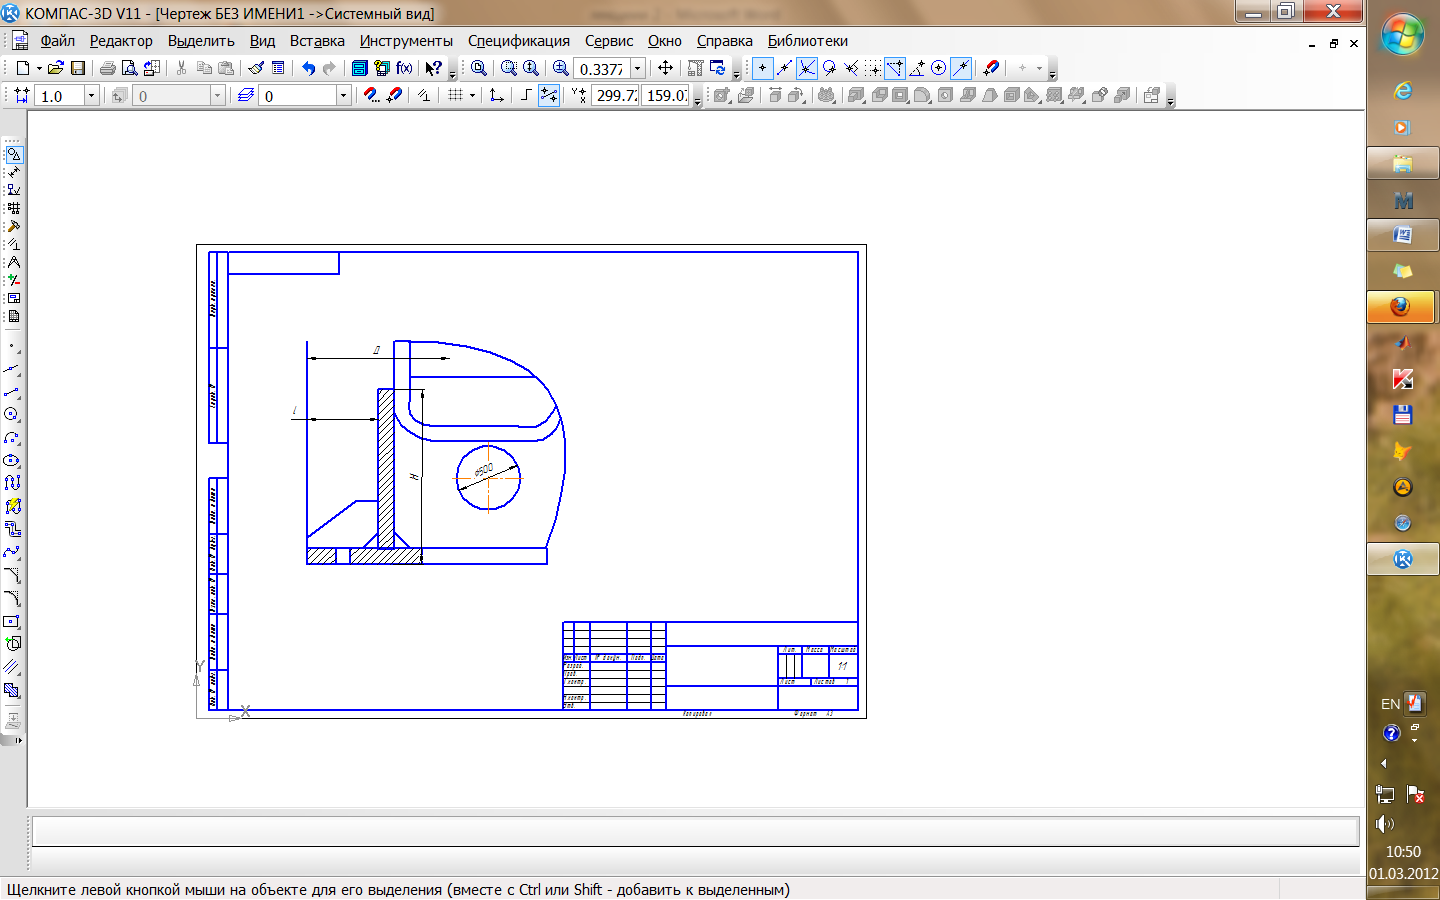The height and width of the screenshot is (900, 1440).
Task: Open the existing document with the folder icon
Action: click(x=56, y=68)
